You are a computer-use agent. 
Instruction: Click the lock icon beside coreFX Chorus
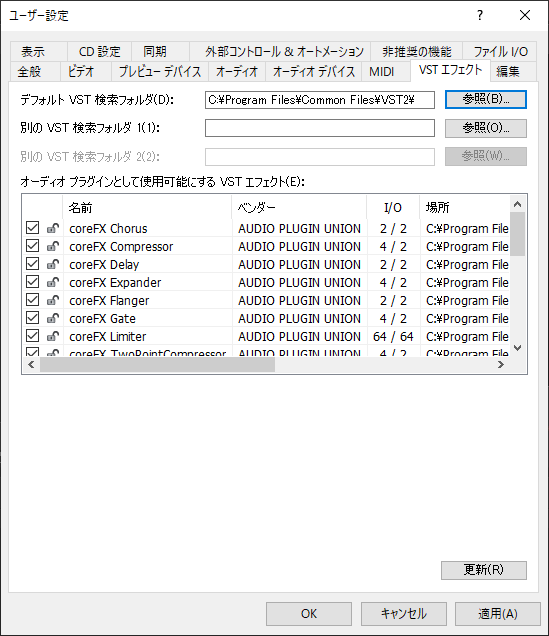(53, 228)
